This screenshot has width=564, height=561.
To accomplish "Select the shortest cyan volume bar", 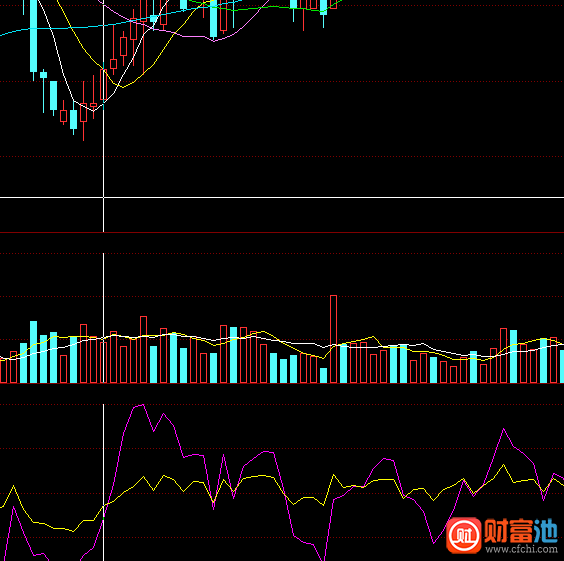I will tap(323, 375).
